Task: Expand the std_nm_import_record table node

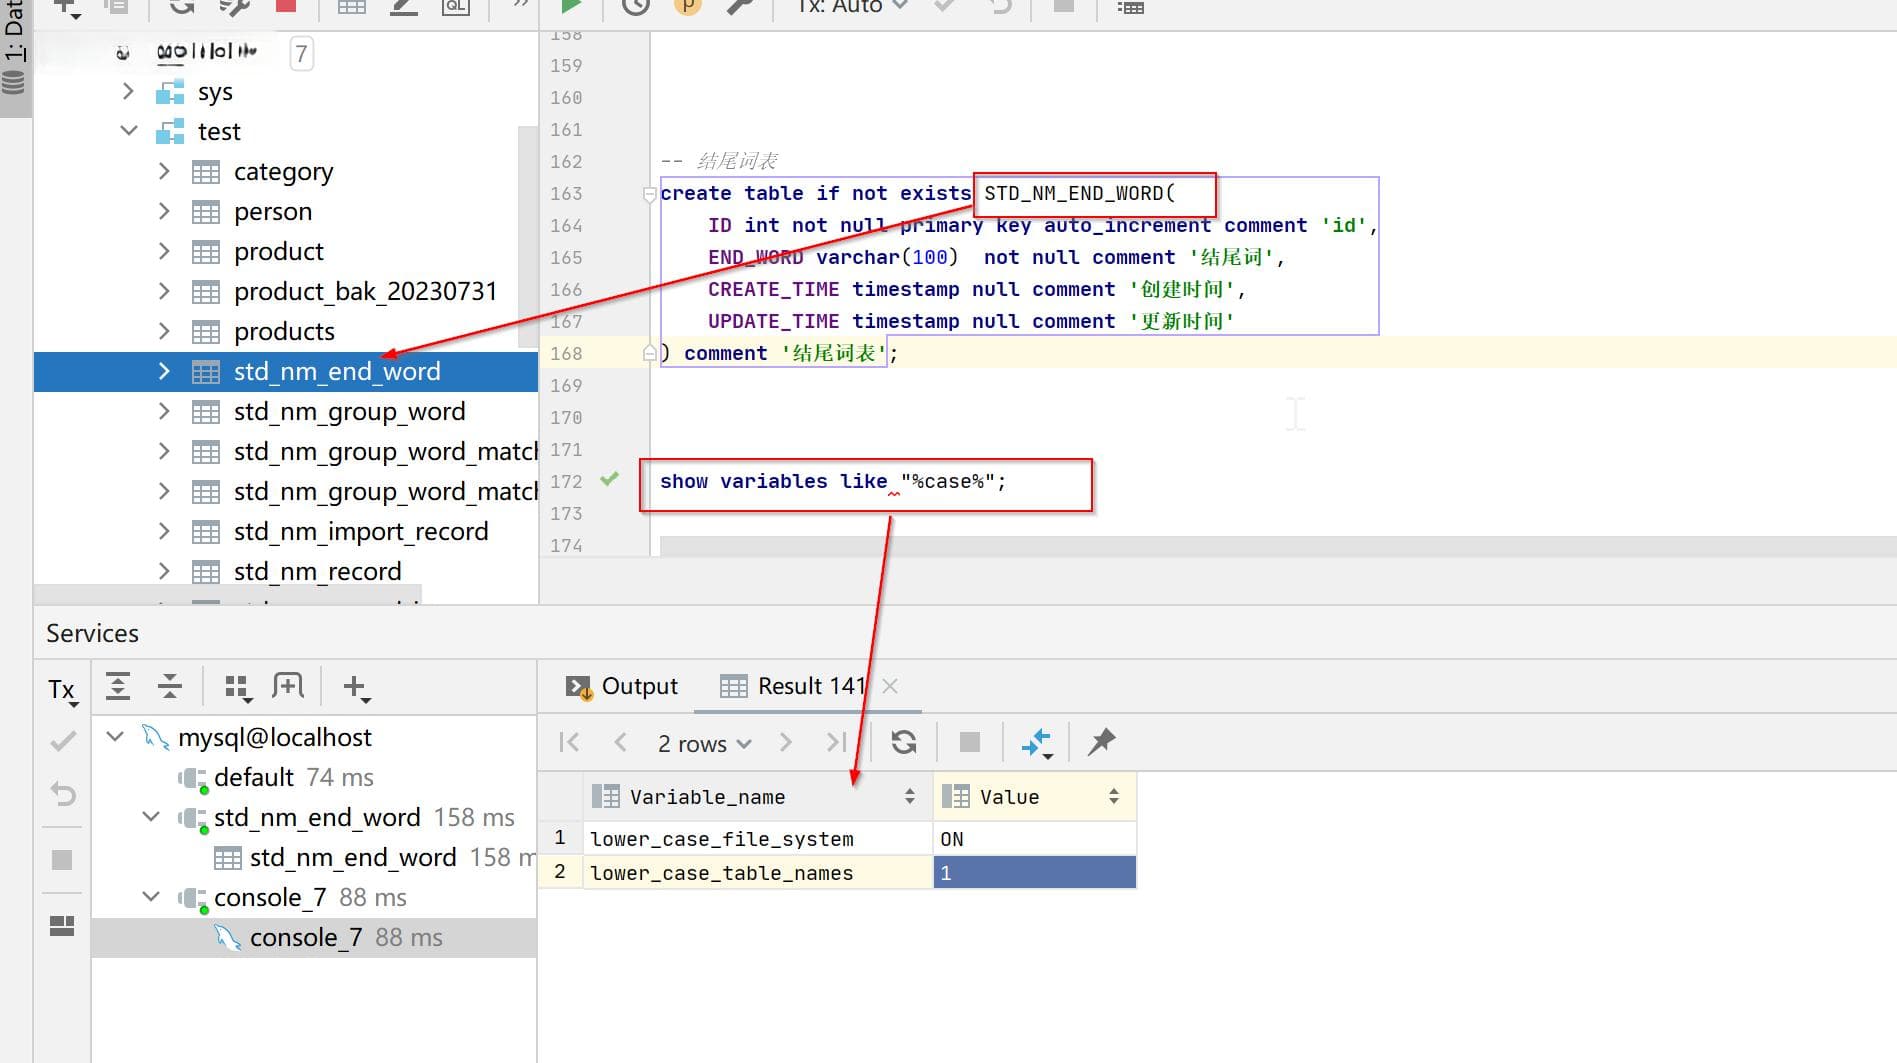Action: pos(164,531)
